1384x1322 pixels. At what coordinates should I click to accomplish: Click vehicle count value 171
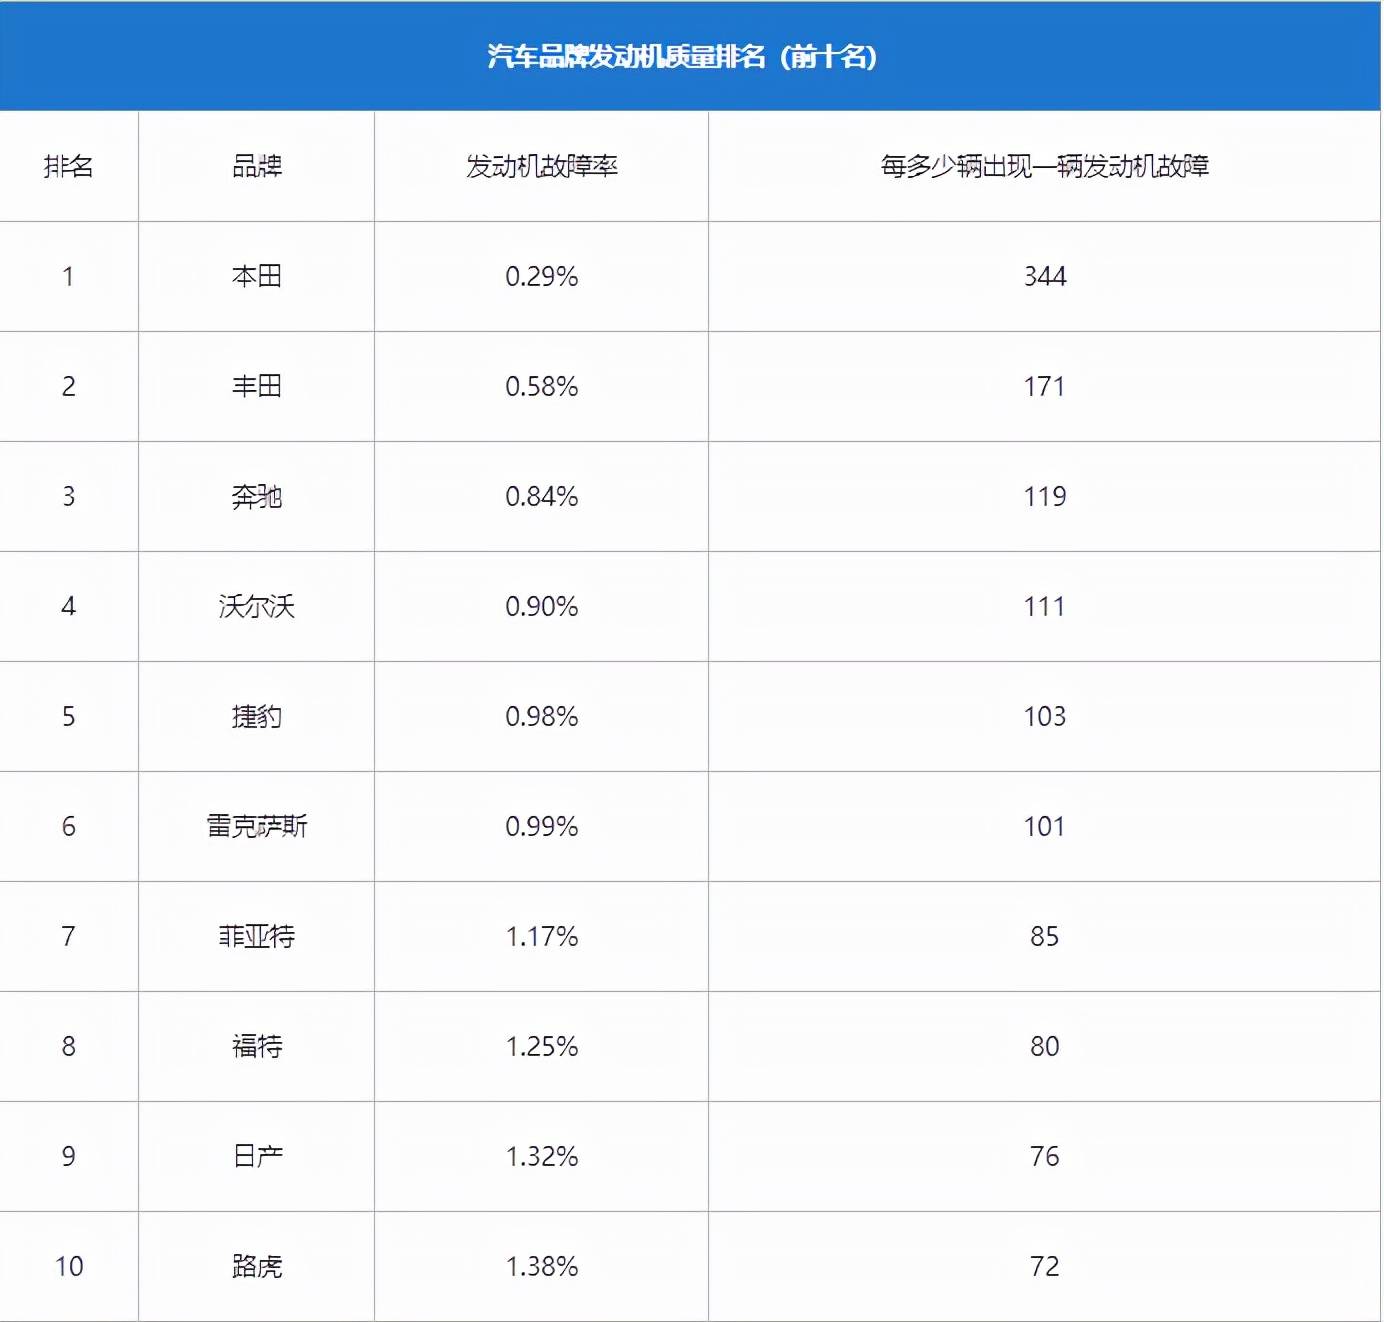(1045, 386)
